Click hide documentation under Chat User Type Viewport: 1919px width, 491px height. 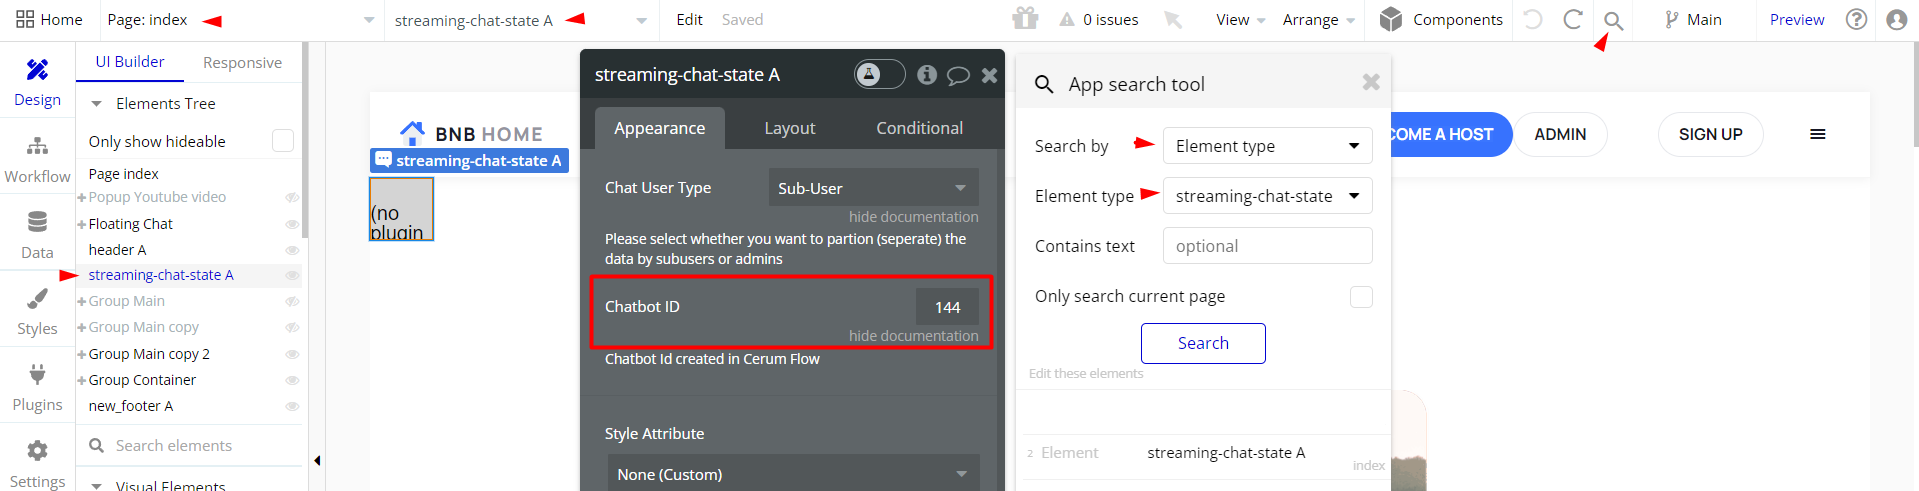tap(913, 217)
